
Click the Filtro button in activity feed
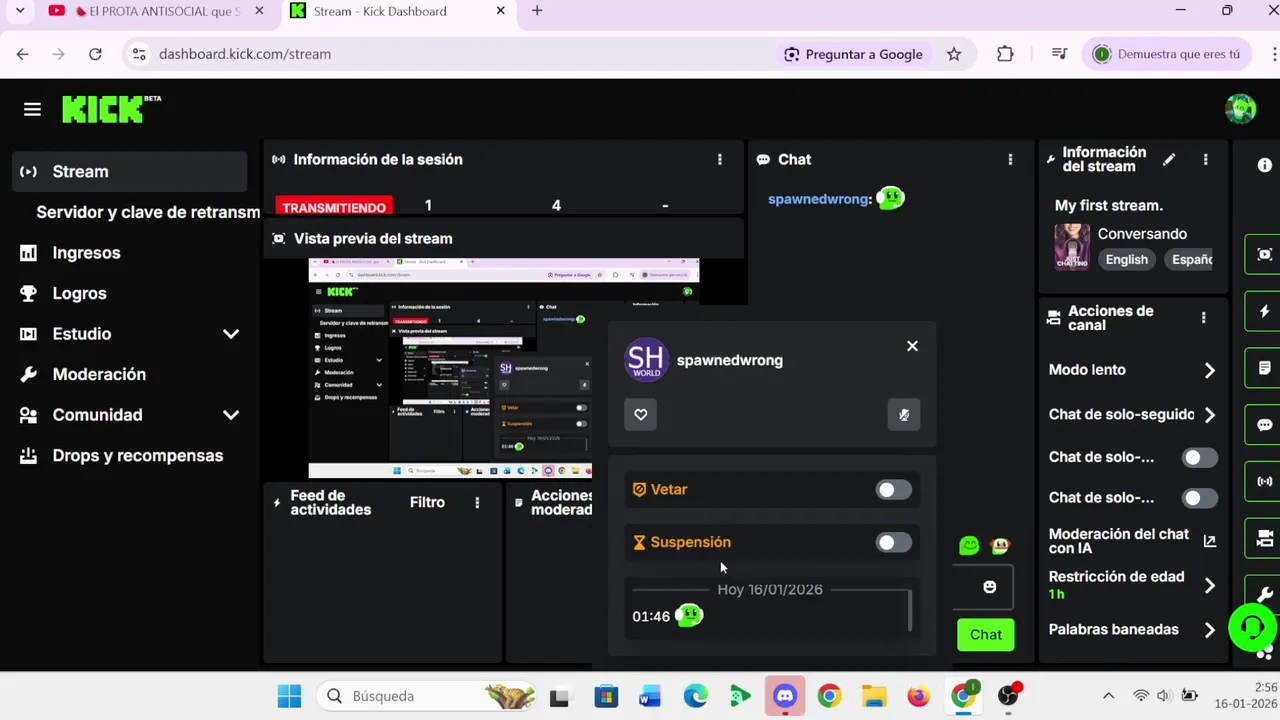coord(427,502)
